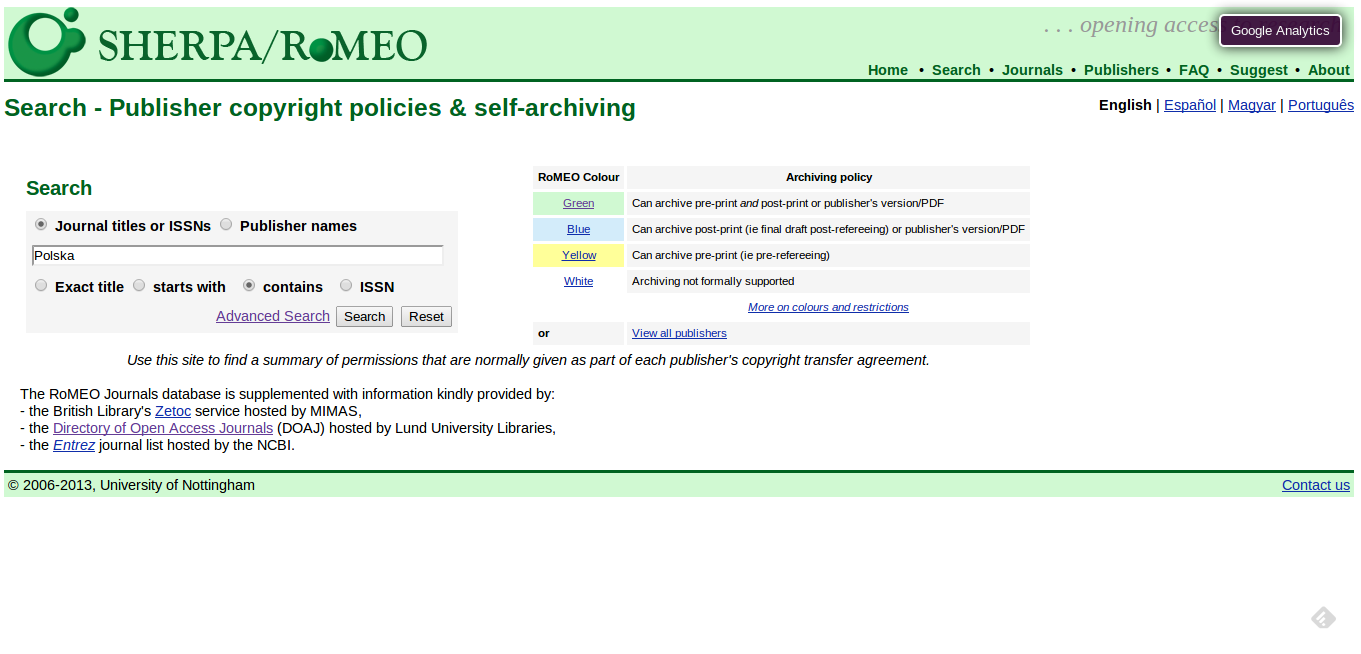Image resolution: width=1361 pixels, height=654 pixels.
Task: Click 'Can archive pre-print (ie pre-refereeing)' cell
Action: coord(828,255)
